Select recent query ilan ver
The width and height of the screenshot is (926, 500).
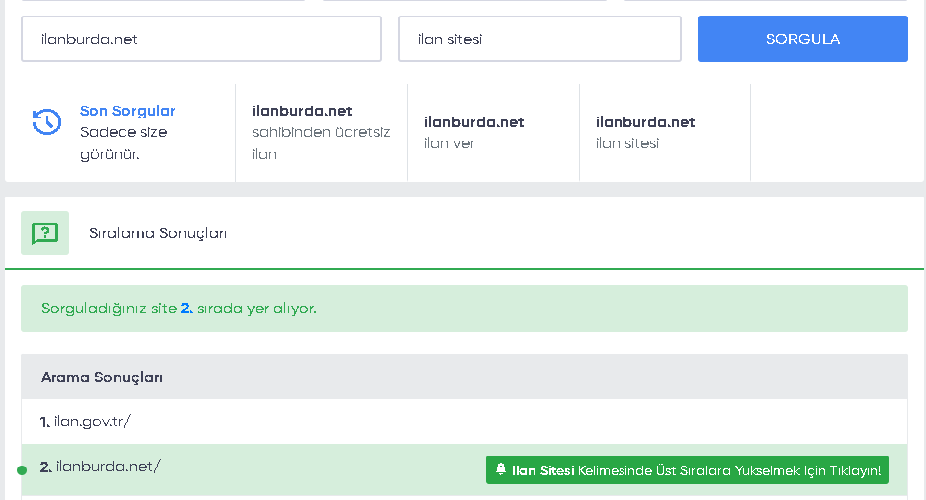(x=493, y=132)
